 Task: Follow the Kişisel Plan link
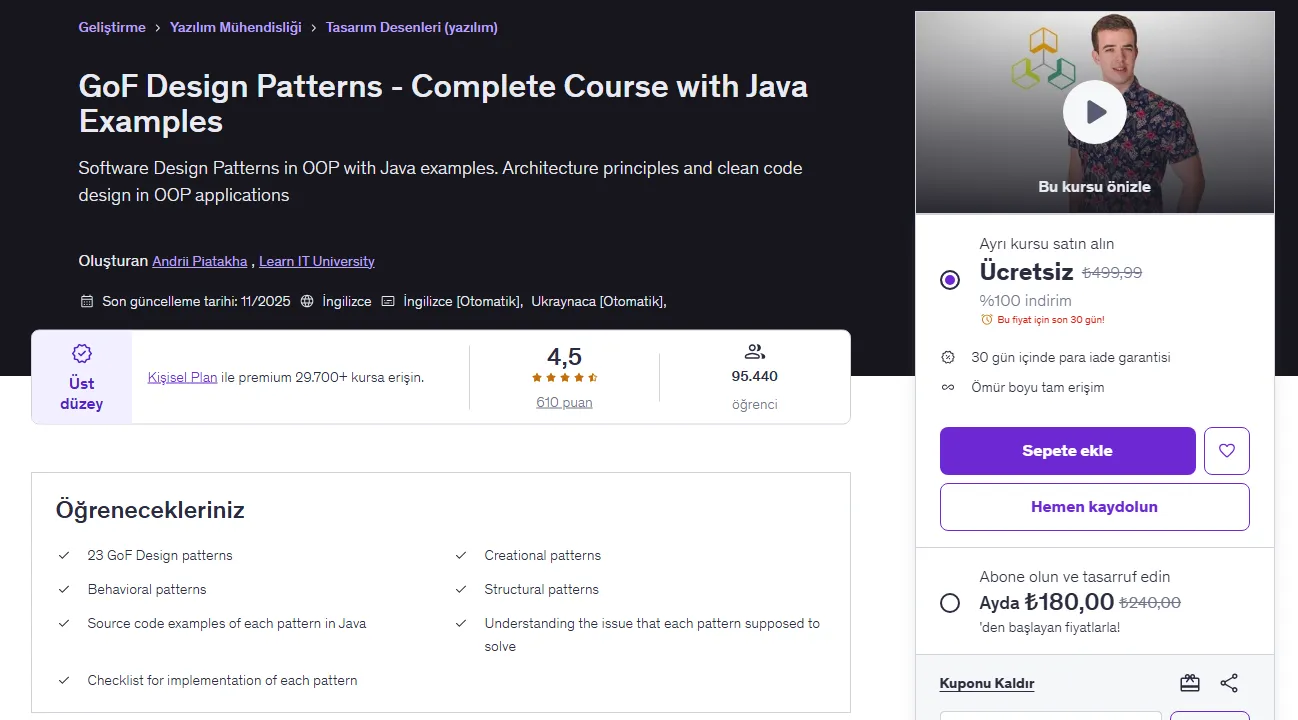tap(182, 377)
